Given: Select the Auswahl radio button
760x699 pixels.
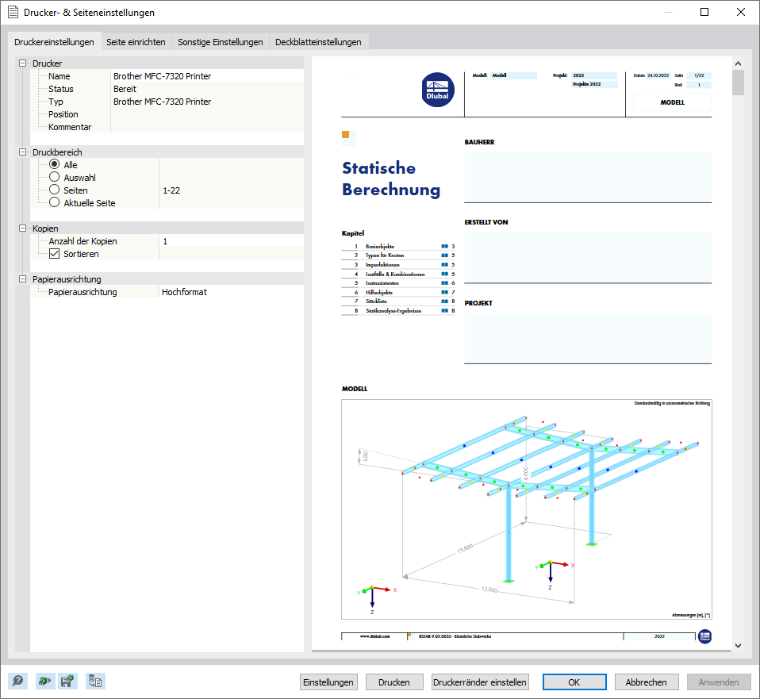Looking at the screenshot, I should click(54, 177).
